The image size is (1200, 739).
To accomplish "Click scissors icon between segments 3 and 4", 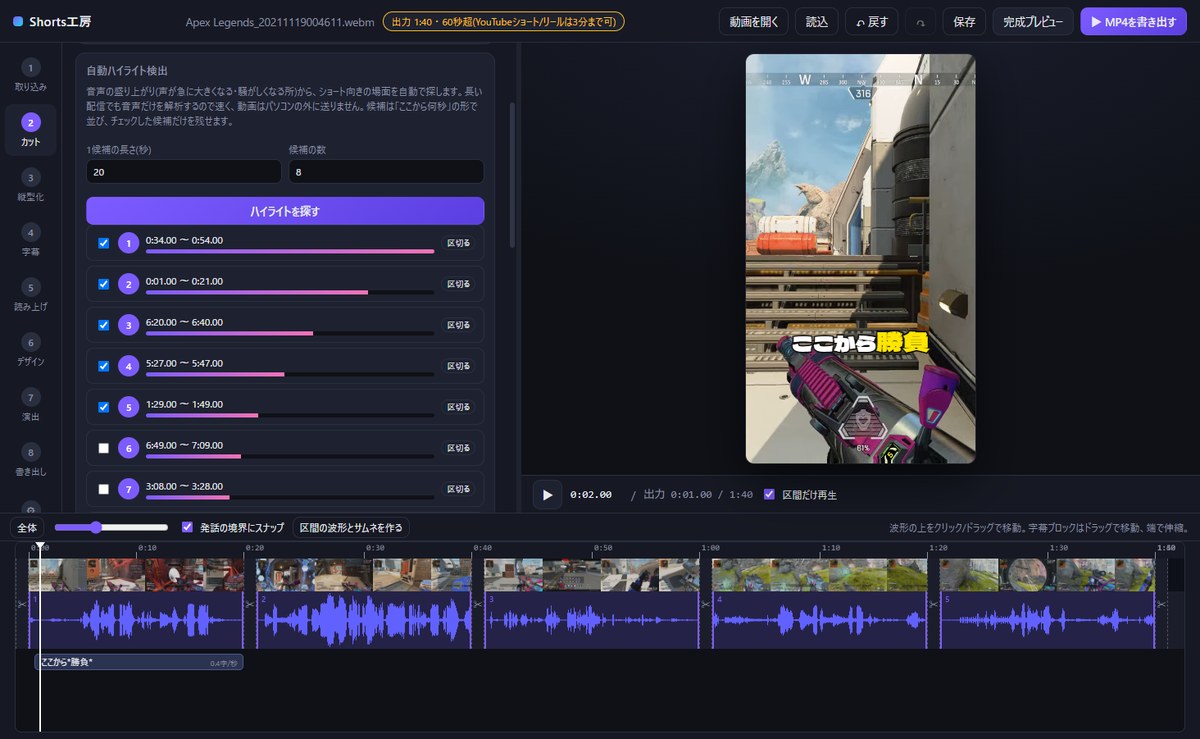I will (x=705, y=604).
